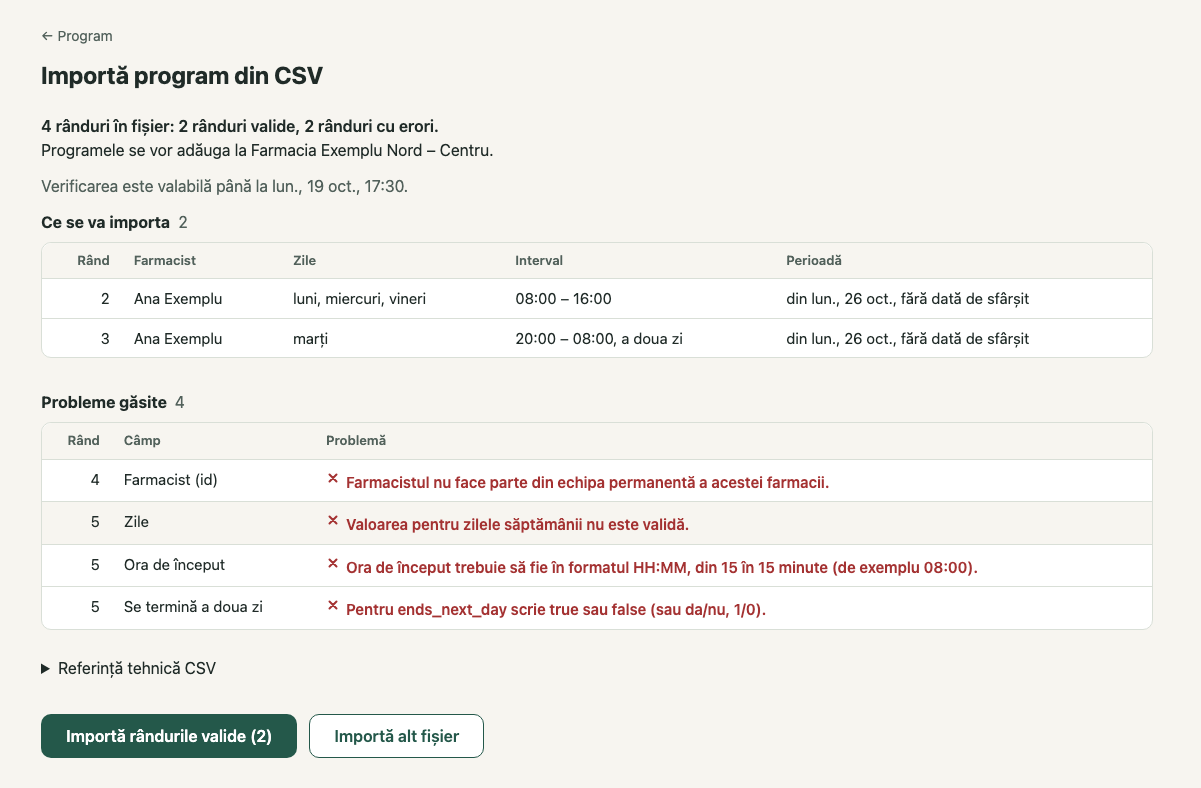
Task: Choose Importă alt fișier button
Action: [397, 736]
